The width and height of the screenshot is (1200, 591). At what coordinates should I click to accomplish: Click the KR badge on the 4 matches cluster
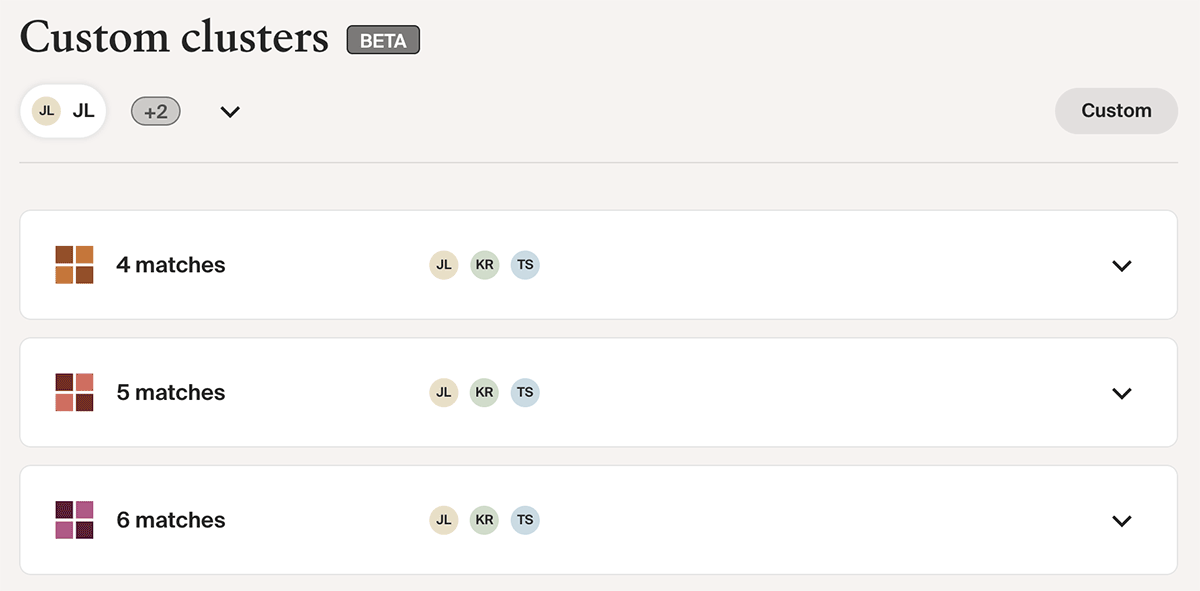pos(484,265)
